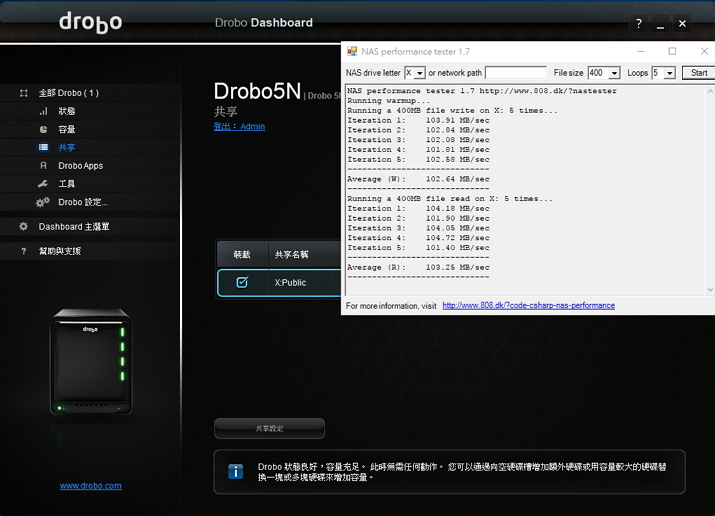
Task: Click the Average (R) 103.25 MB/sec line
Action: (x=418, y=268)
